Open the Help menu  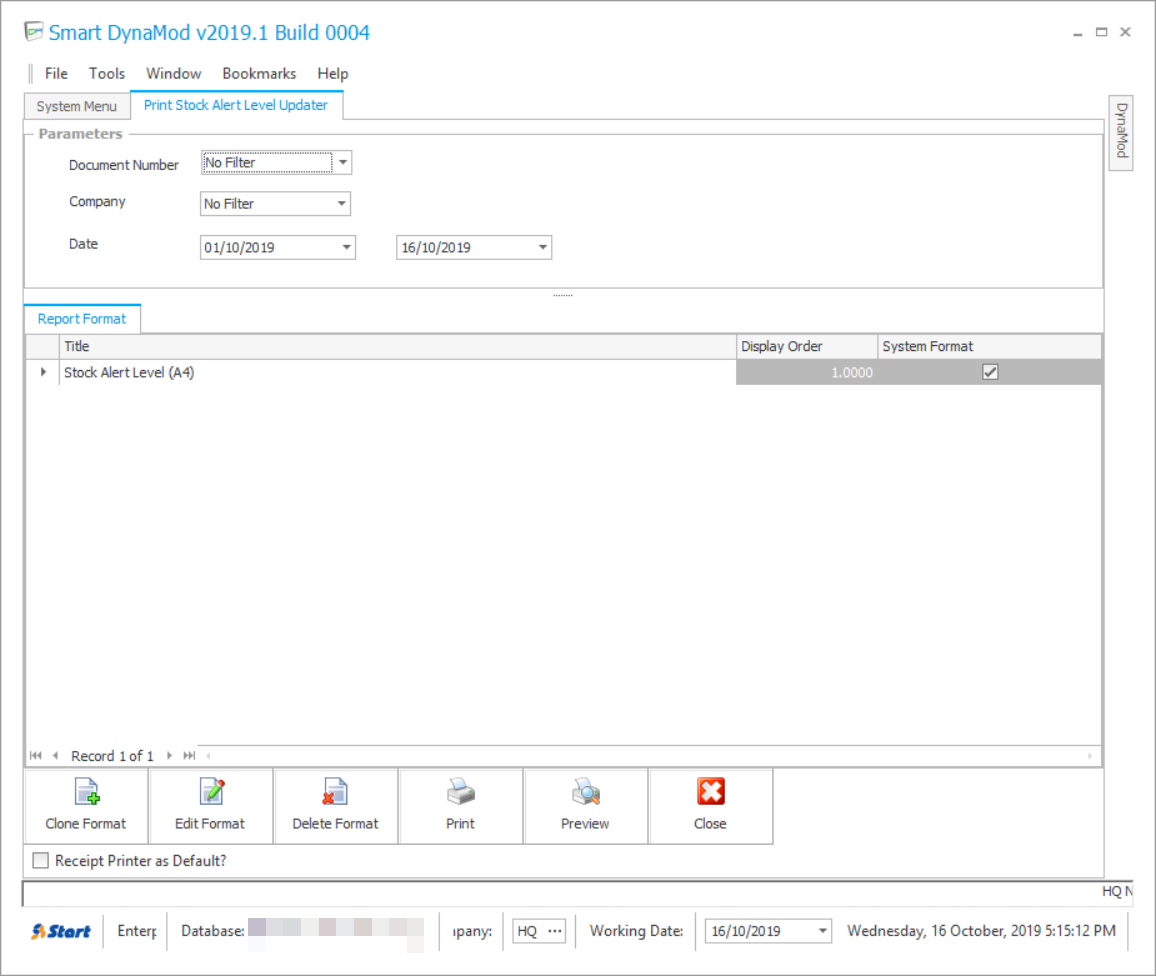pos(332,74)
